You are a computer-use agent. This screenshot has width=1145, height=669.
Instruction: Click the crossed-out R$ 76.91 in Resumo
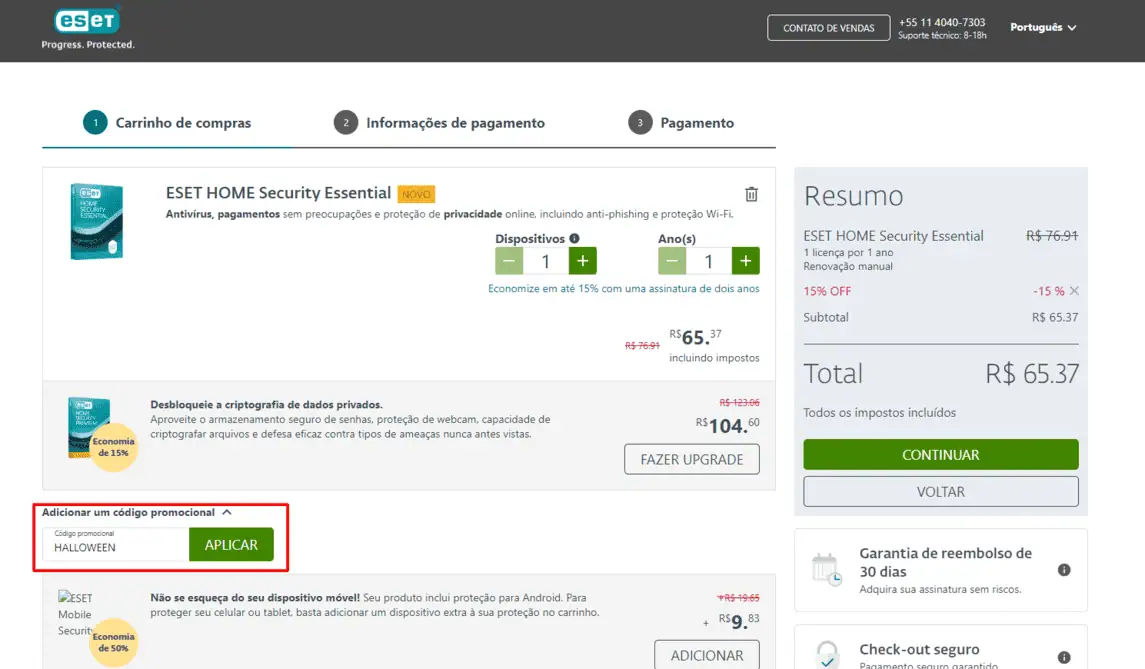coord(1052,235)
